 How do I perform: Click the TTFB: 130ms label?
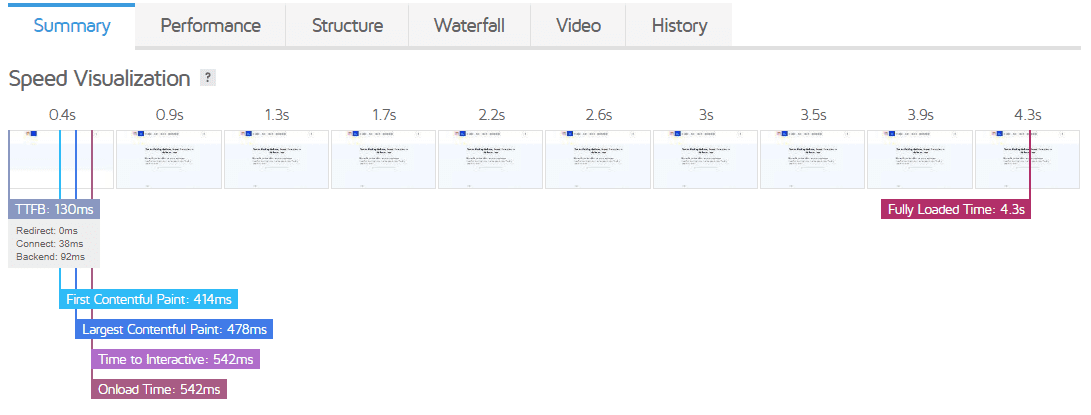pyautogui.click(x=54, y=209)
